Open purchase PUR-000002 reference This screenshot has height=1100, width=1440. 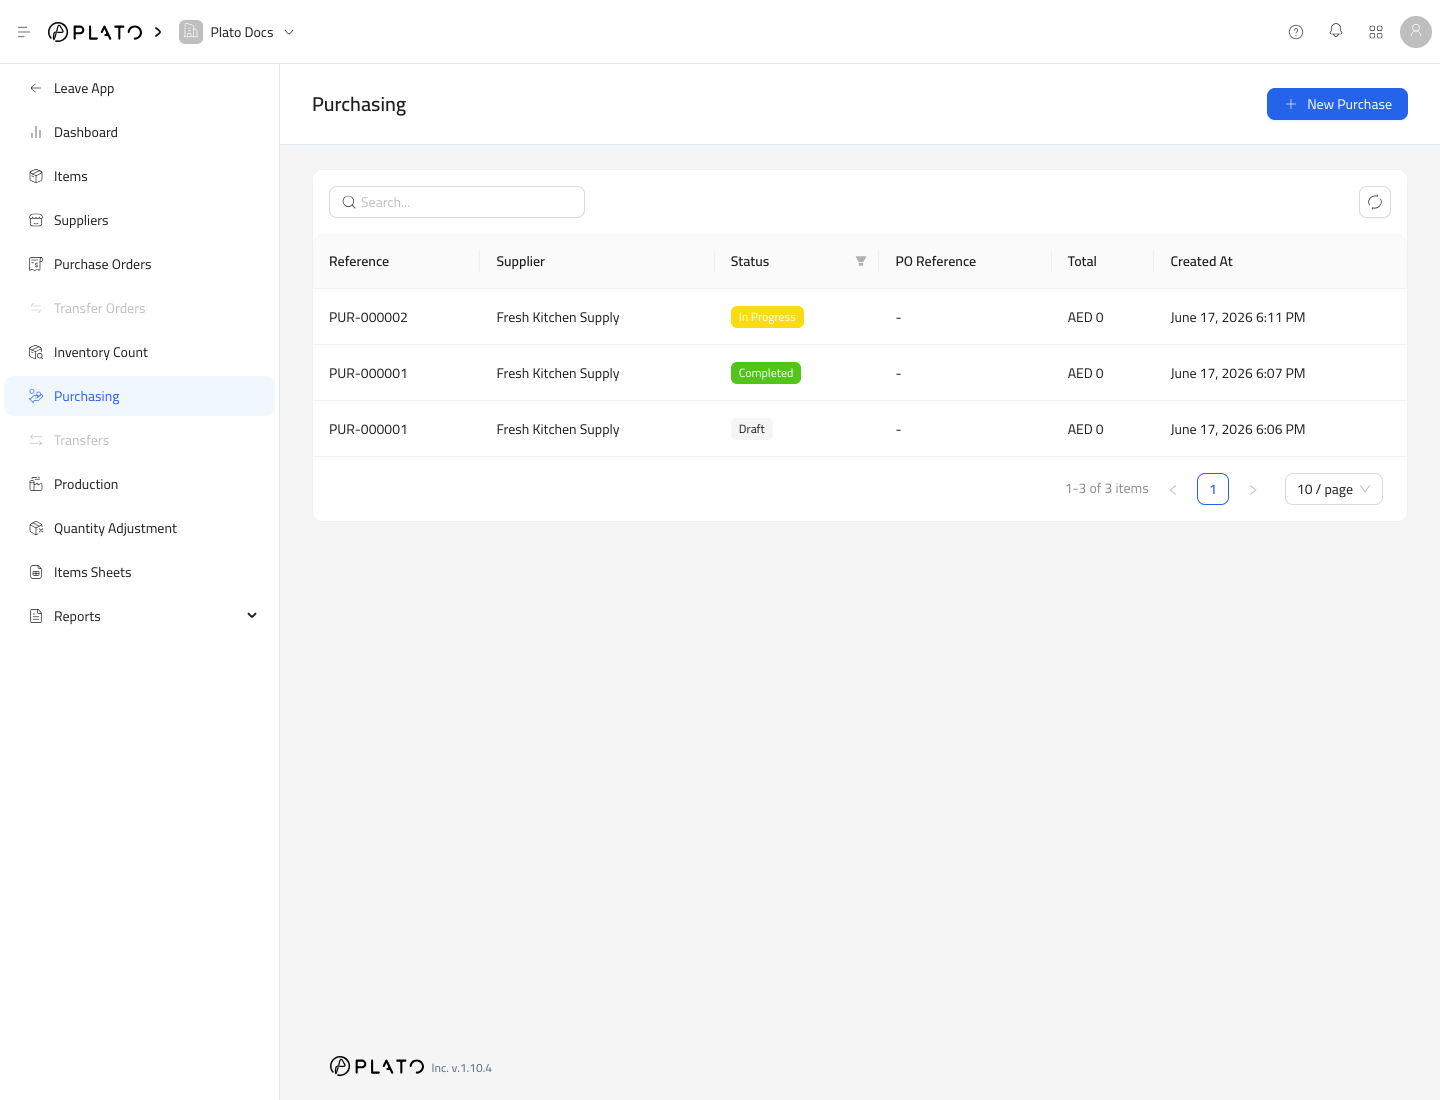click(x=368, y=317)
